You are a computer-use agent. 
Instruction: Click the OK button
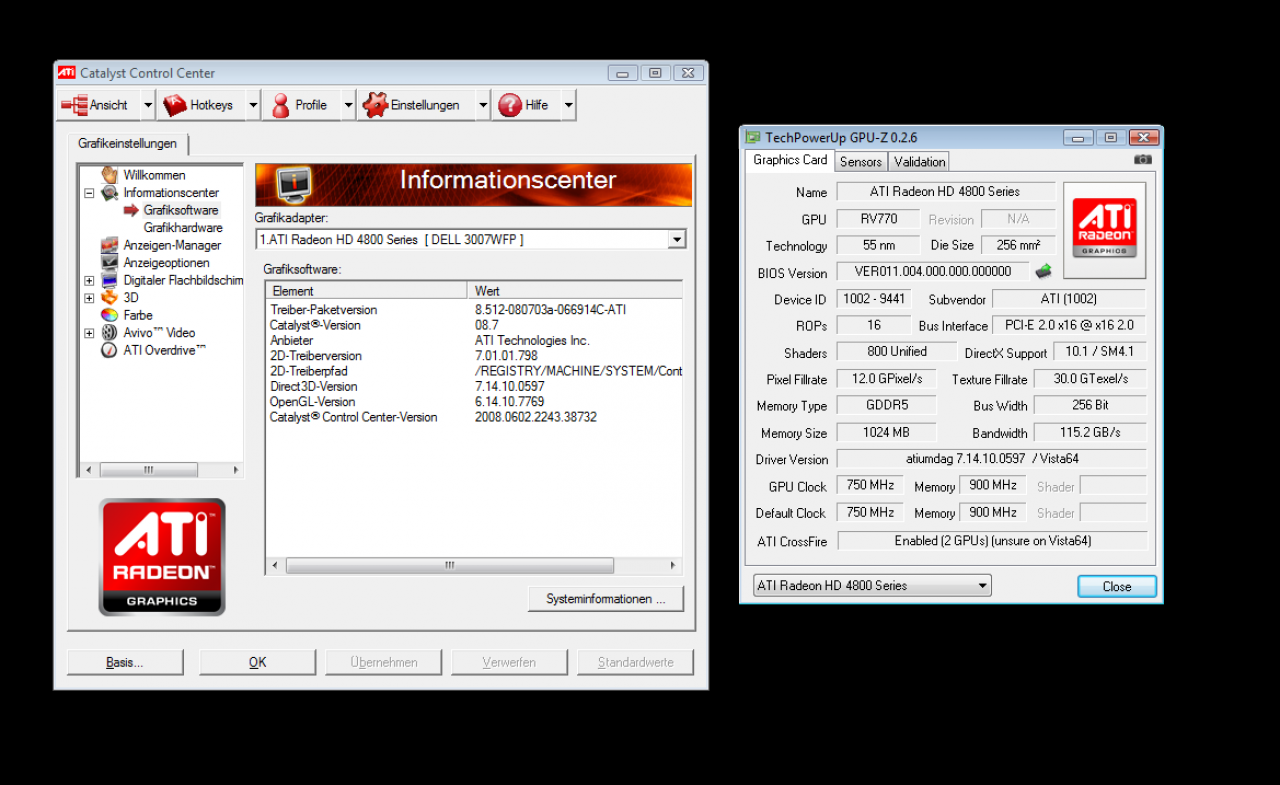pyautogui.click(x=257, y=662)
